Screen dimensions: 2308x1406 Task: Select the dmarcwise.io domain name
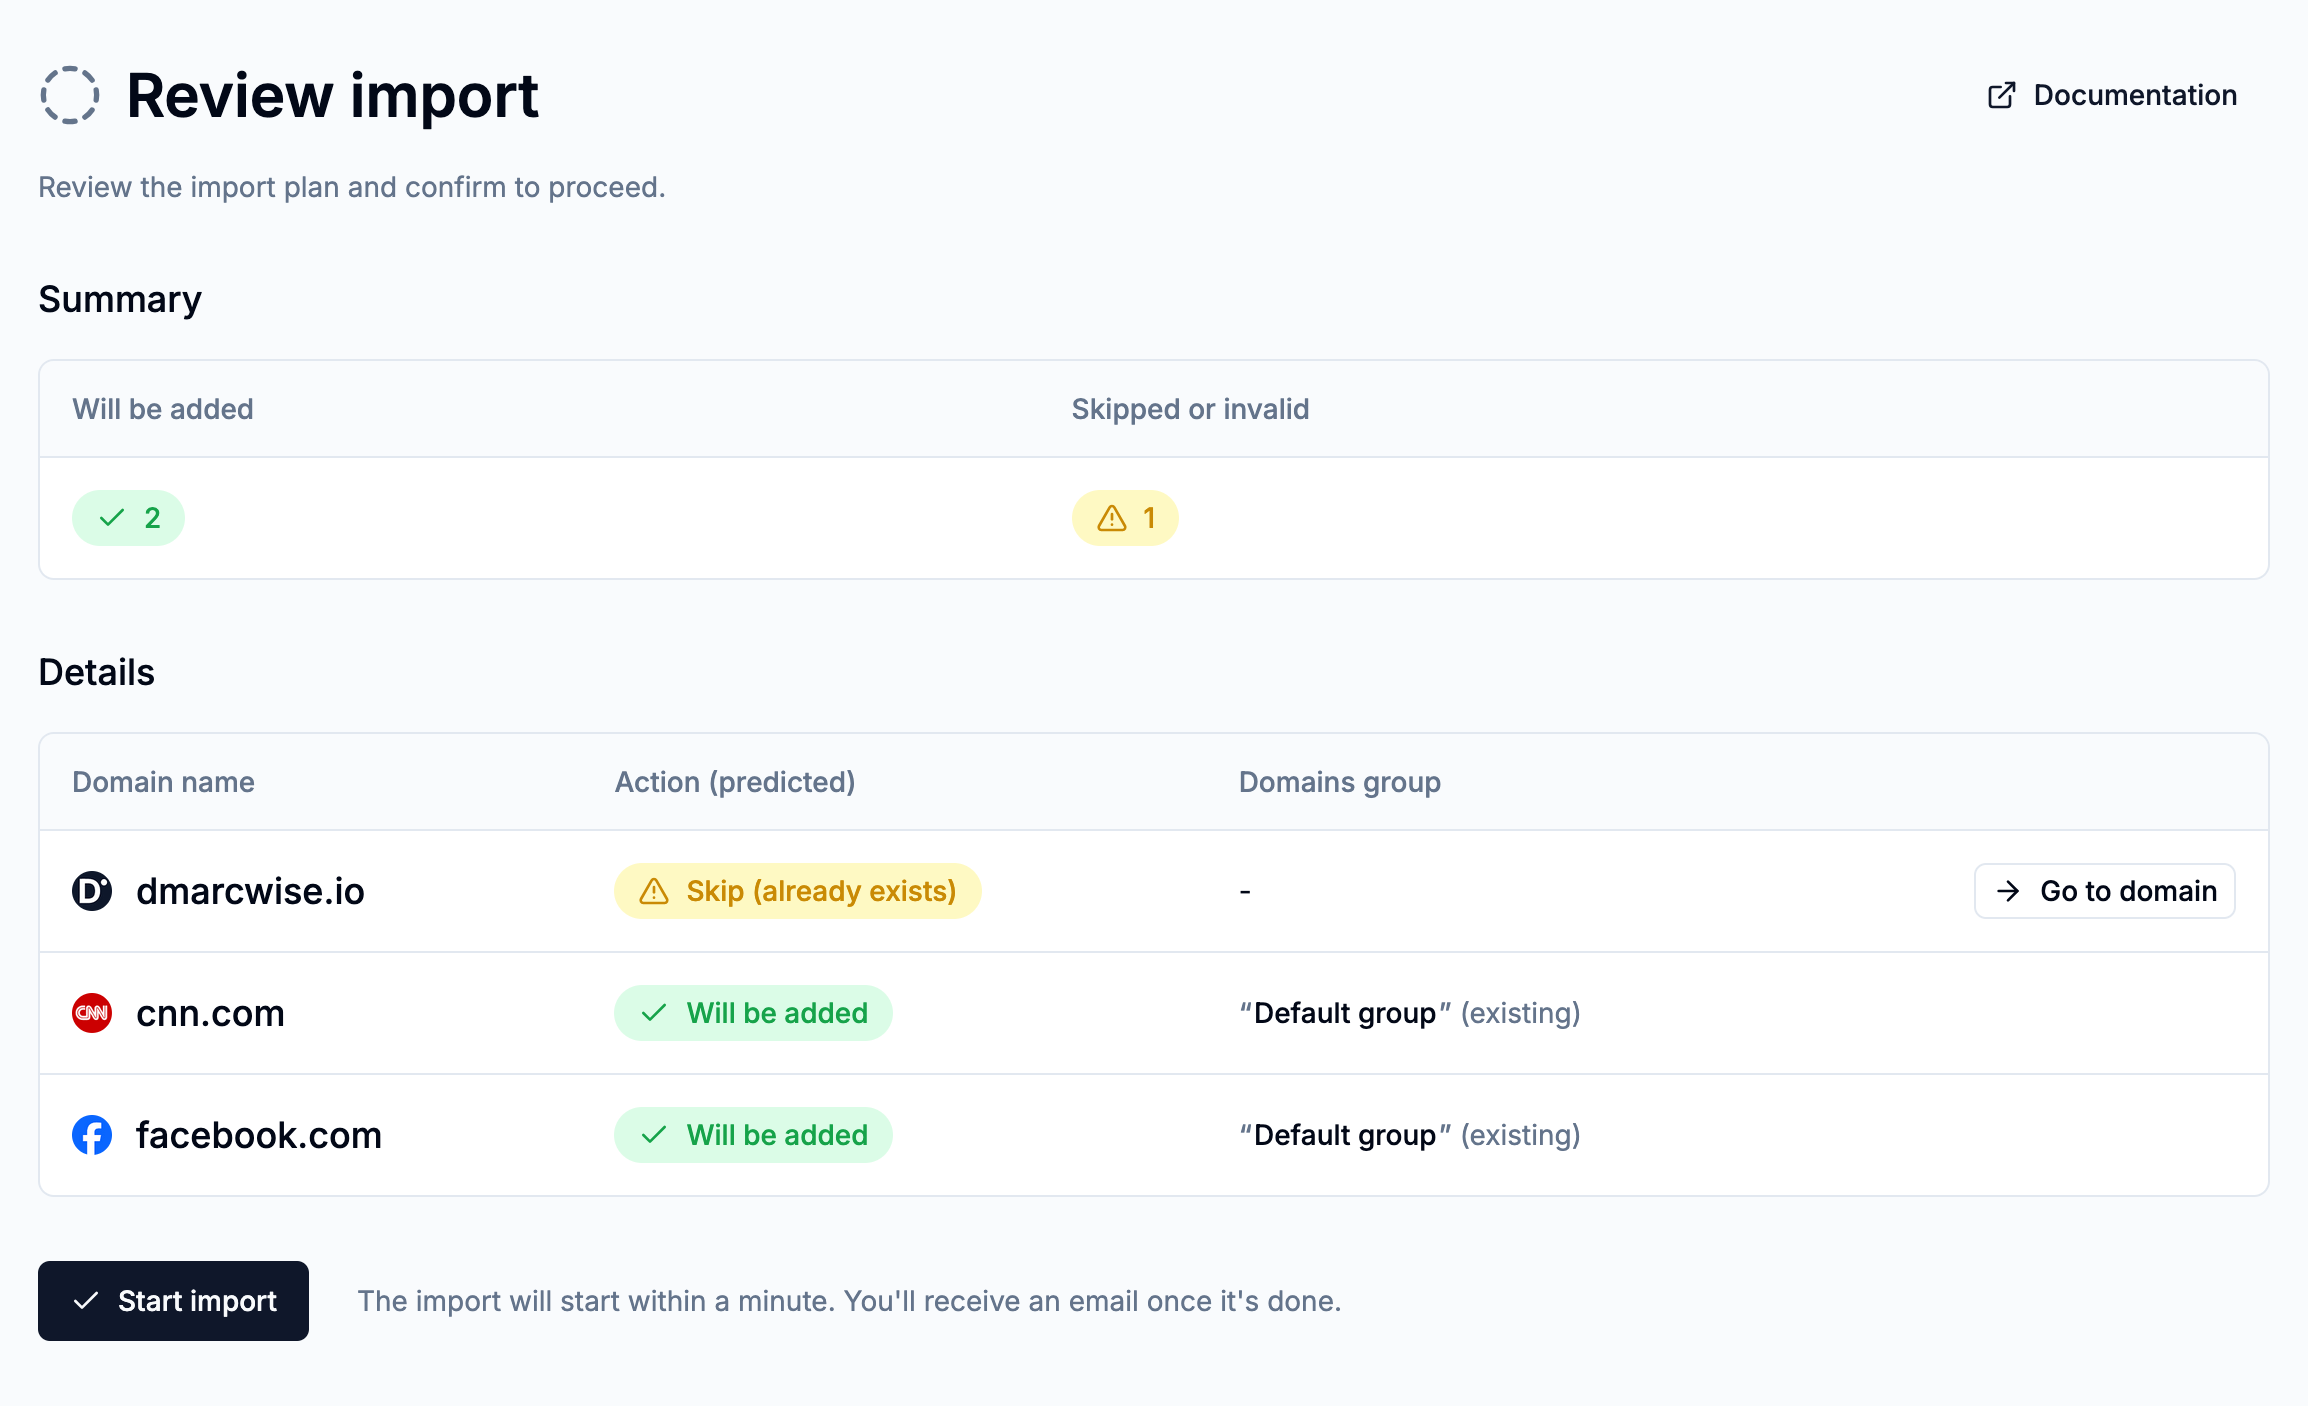(250, 891)
